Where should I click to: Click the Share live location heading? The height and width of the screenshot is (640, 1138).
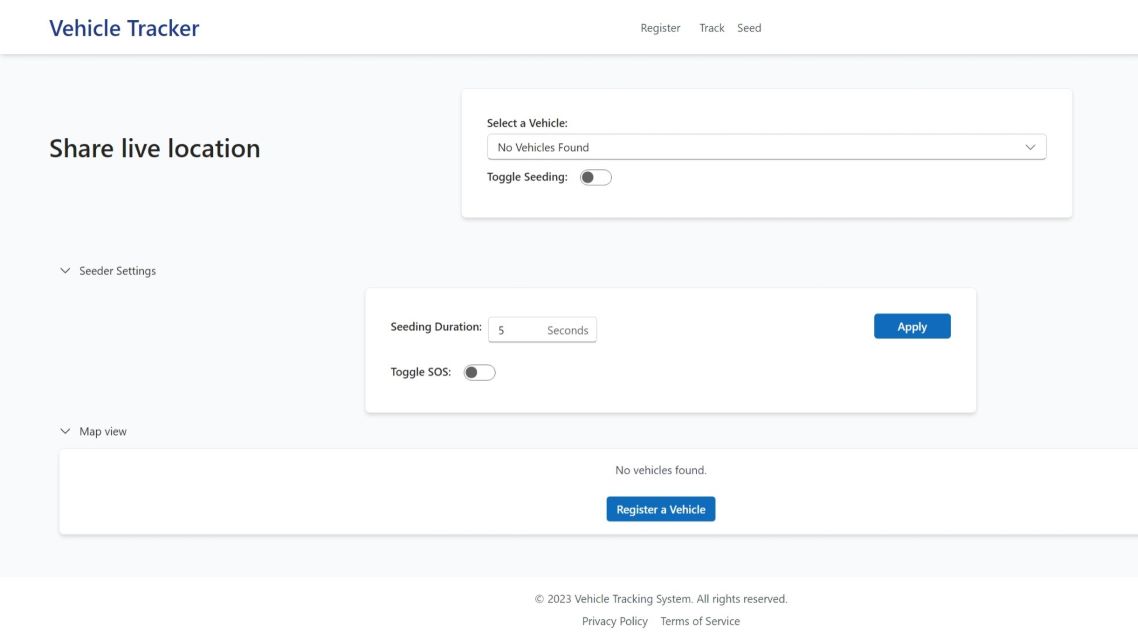click(x=154, y=148)
